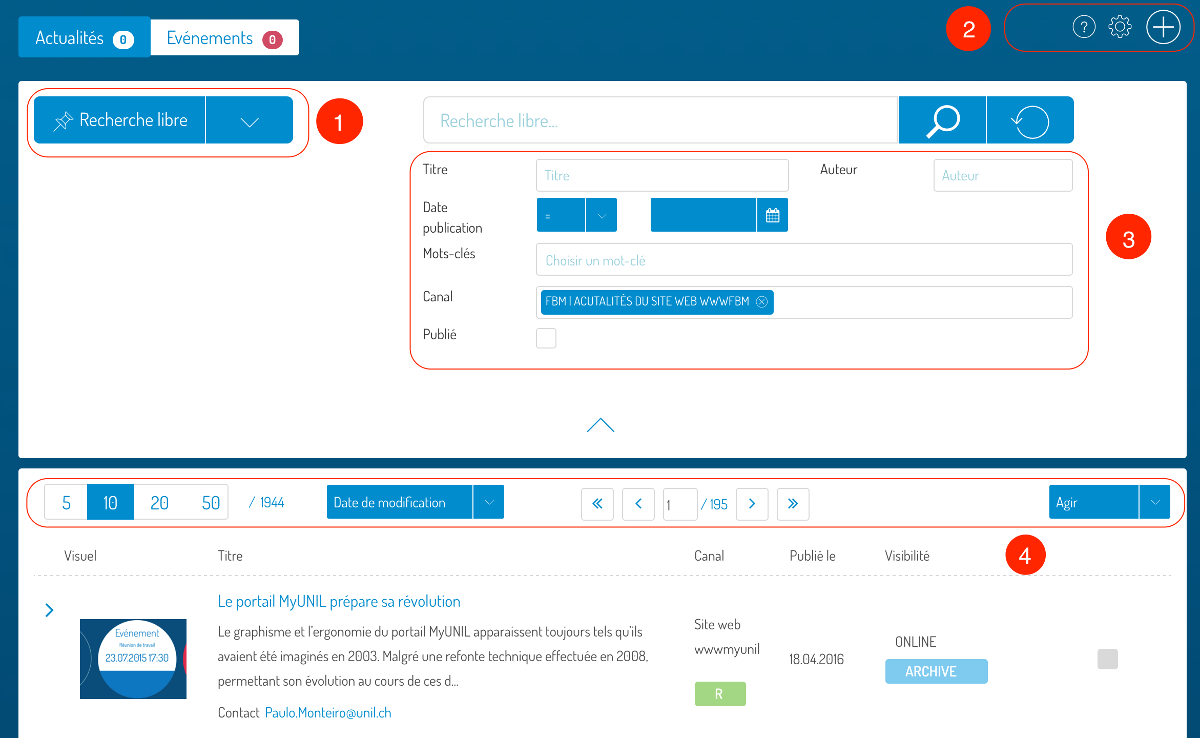Remove the FBM channel filter tag
Viewport: 1200px width, 738px height.
(x=762, y=302)
